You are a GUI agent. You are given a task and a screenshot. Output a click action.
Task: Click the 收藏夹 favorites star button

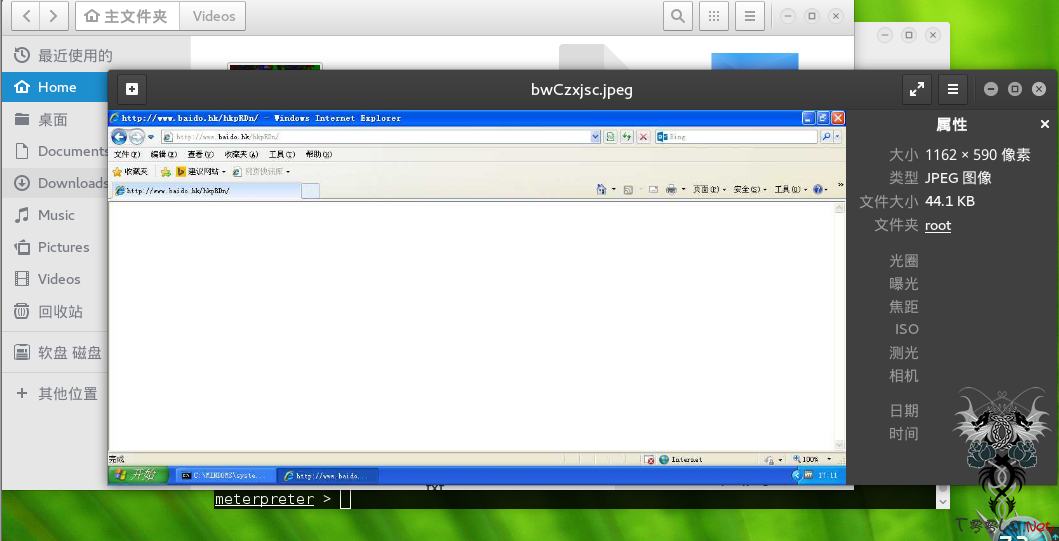tap(130, 172)
